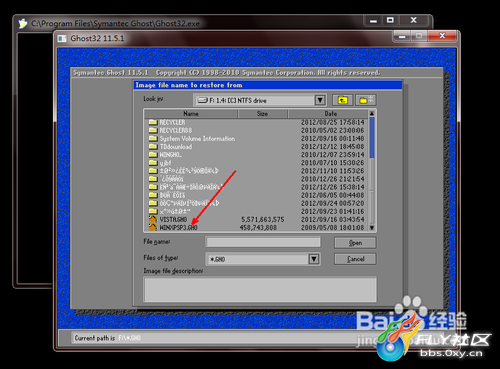Select the yjbf folder icon
500x369 pixels.
pos(153,163)
